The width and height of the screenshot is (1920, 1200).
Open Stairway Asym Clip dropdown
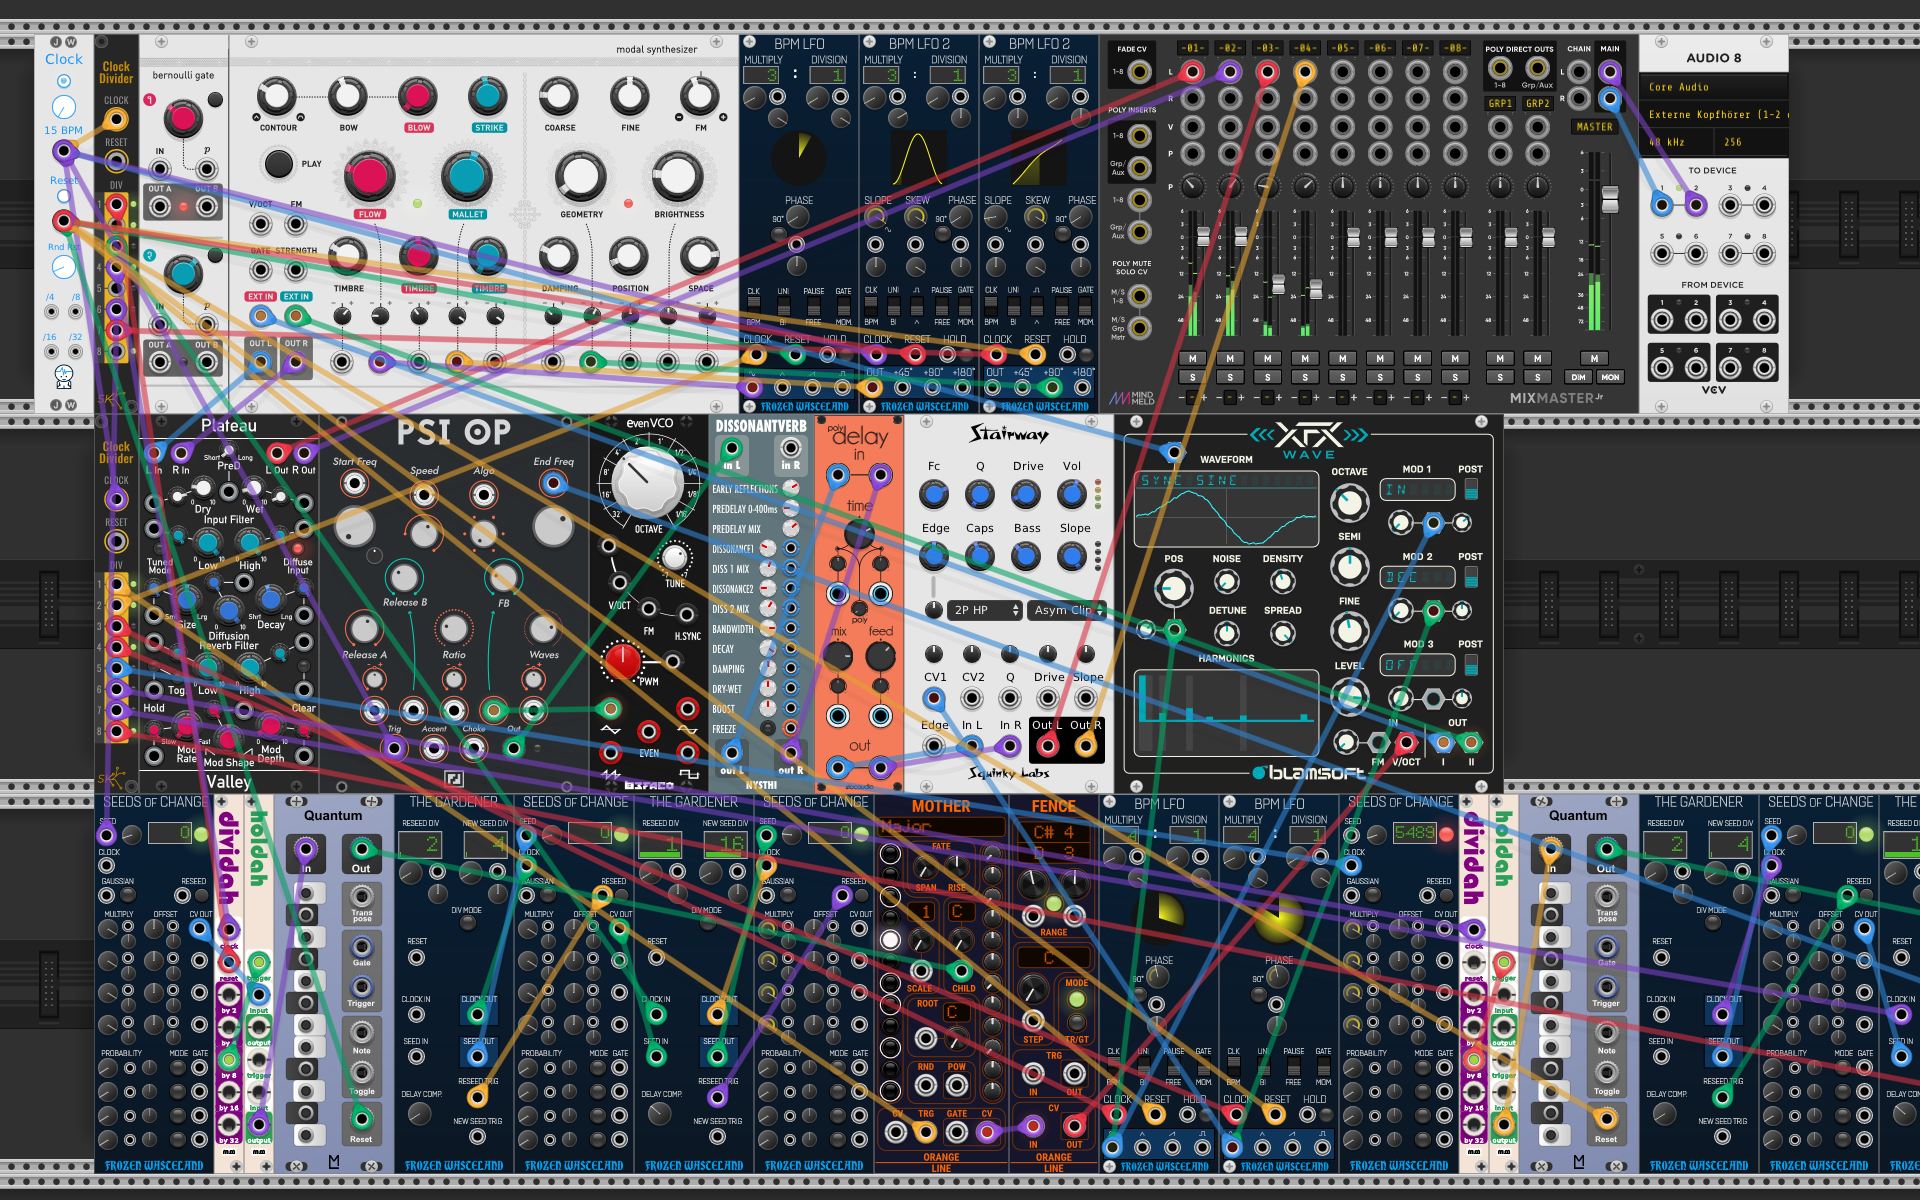[x=1066, y=610]
